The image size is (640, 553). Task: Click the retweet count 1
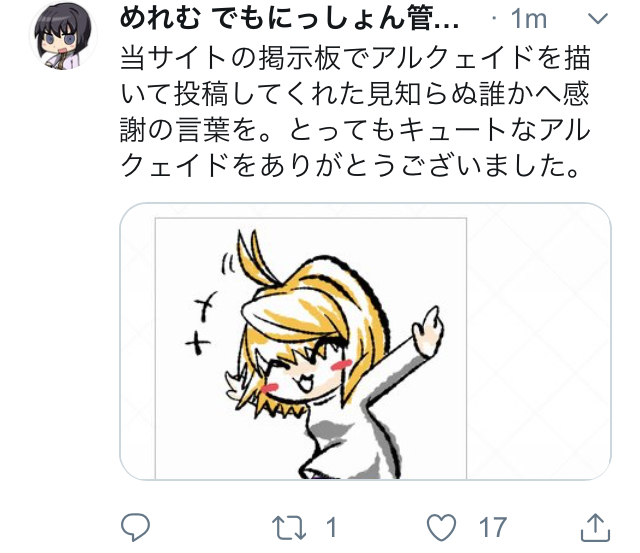click(x=331, y=527)
